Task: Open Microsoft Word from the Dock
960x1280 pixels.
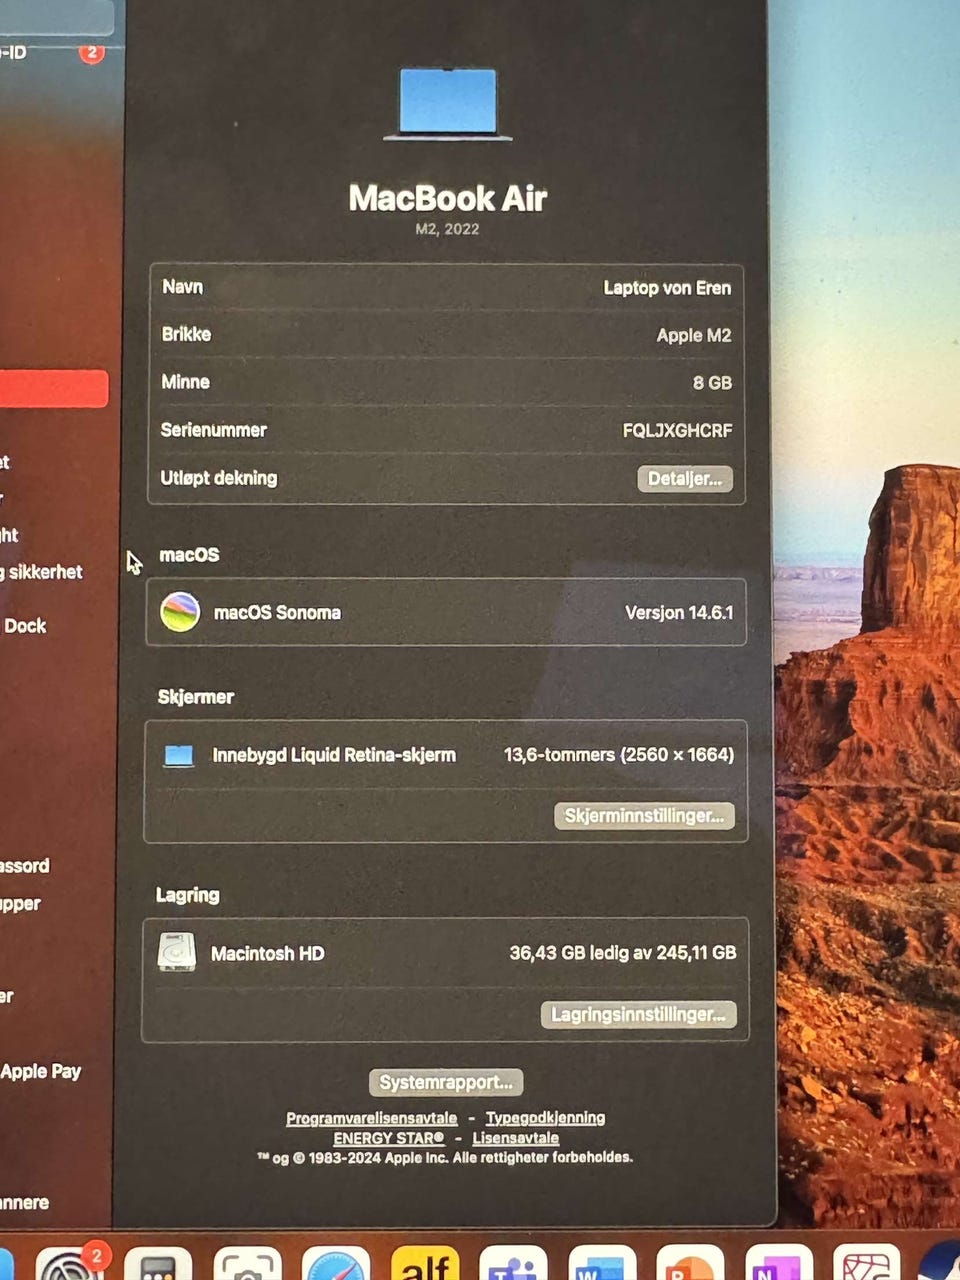Action: (x=603, y=1264)
